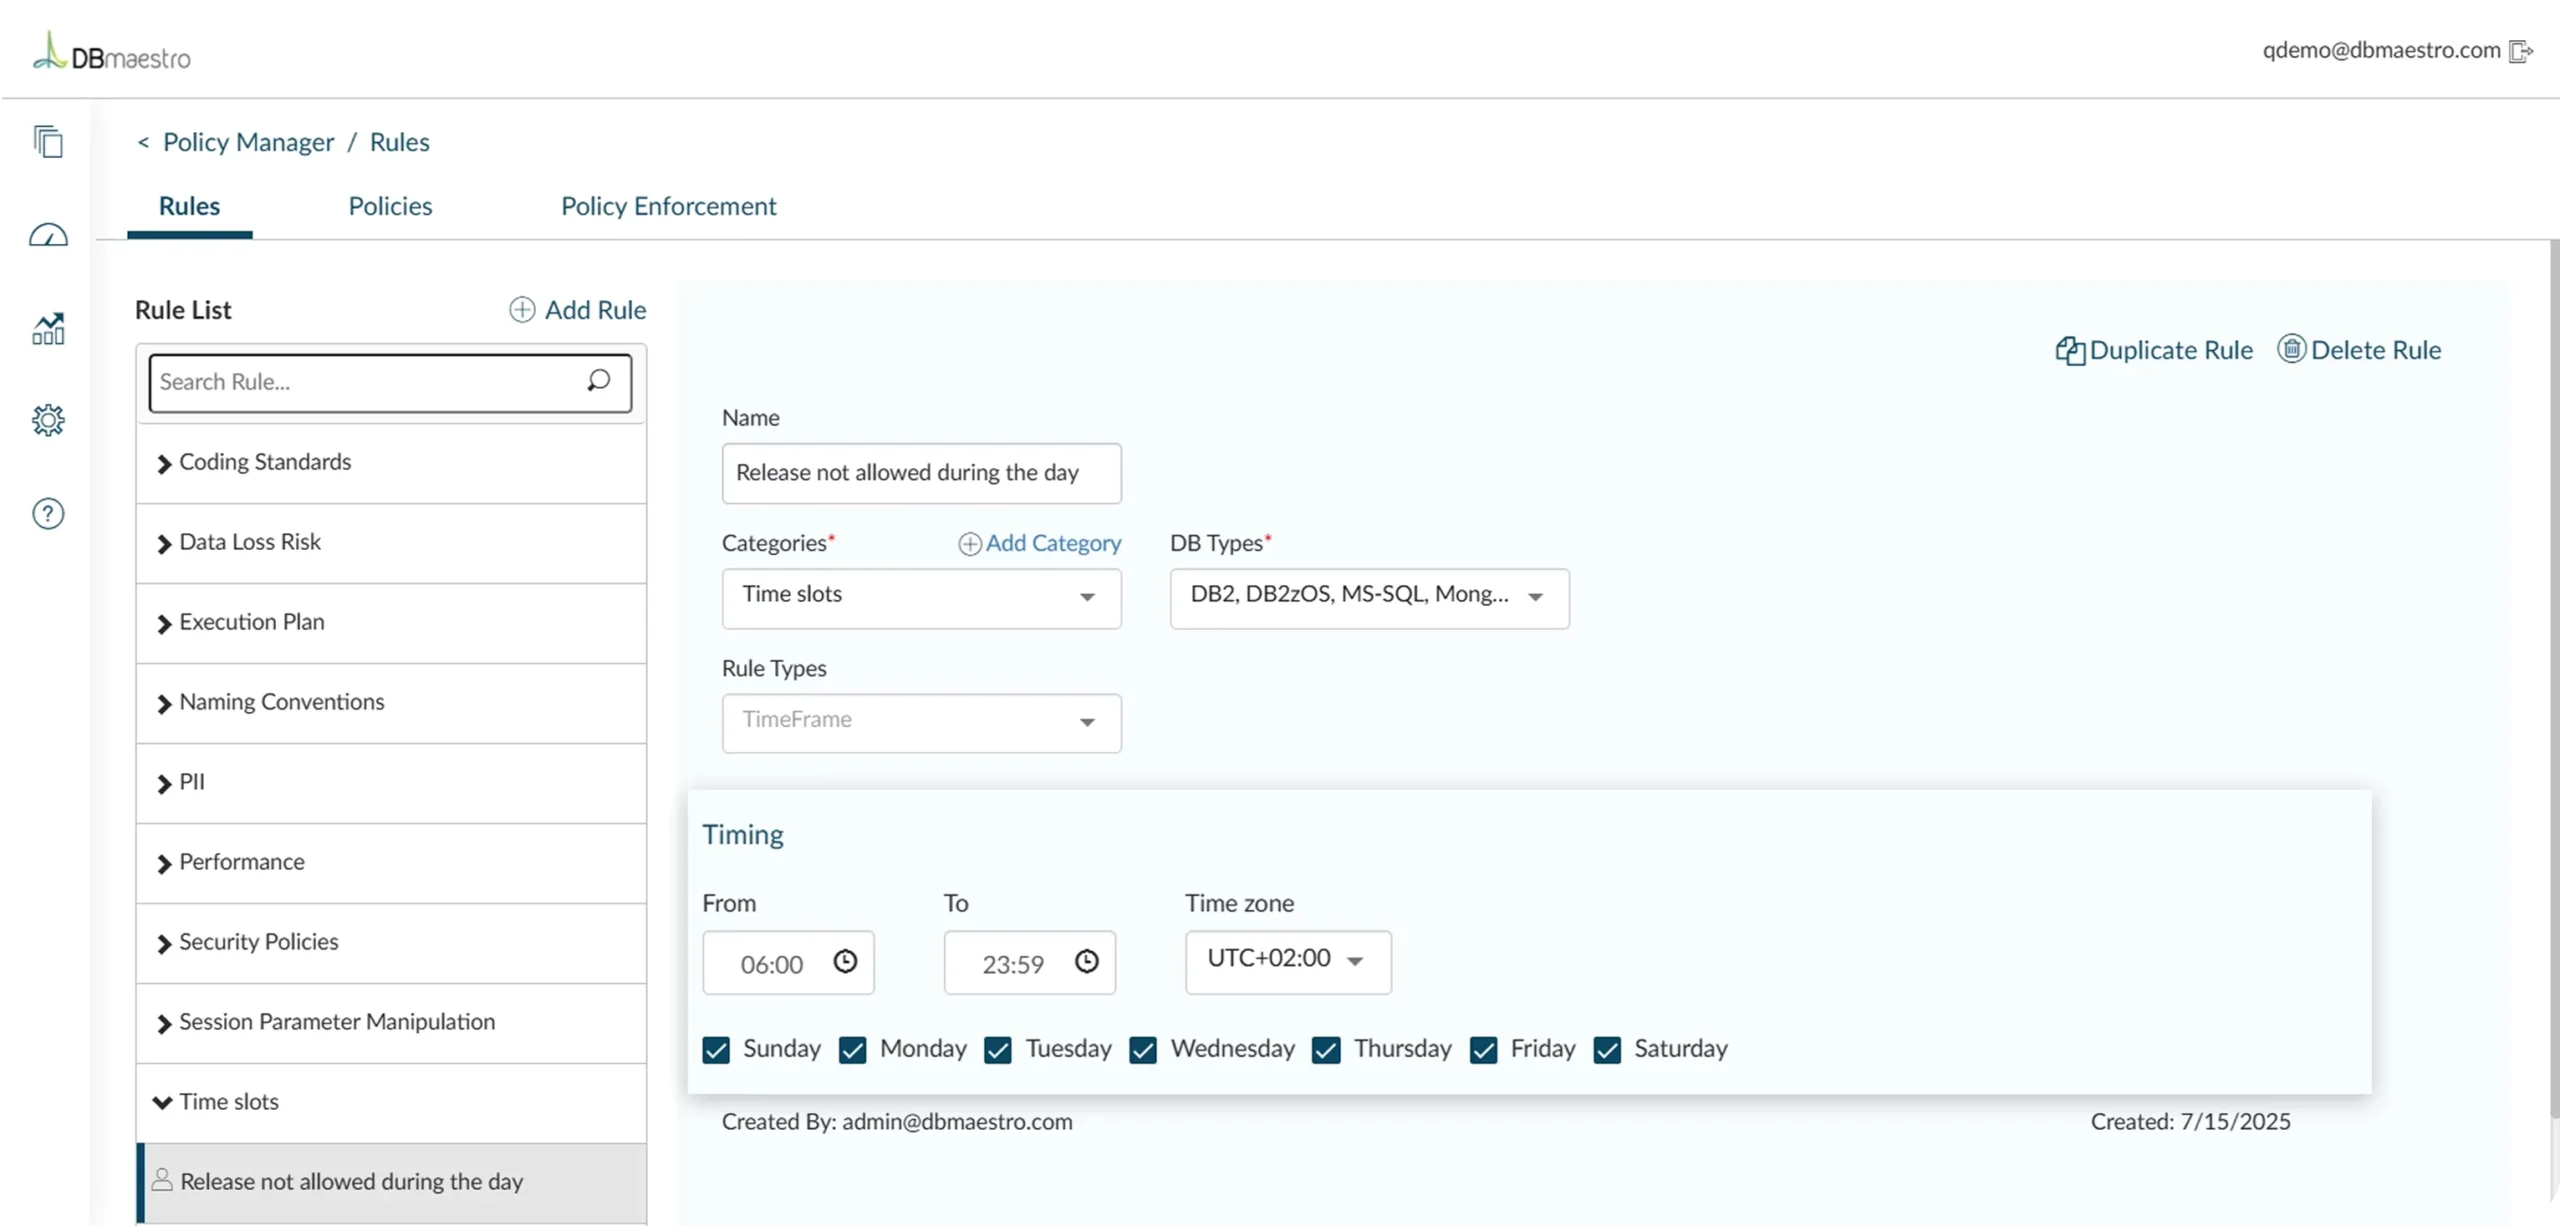Open the Time zone UTC+02:00 dropdown
The width and height of the screenshot is (2560, 1226).
1288,962
